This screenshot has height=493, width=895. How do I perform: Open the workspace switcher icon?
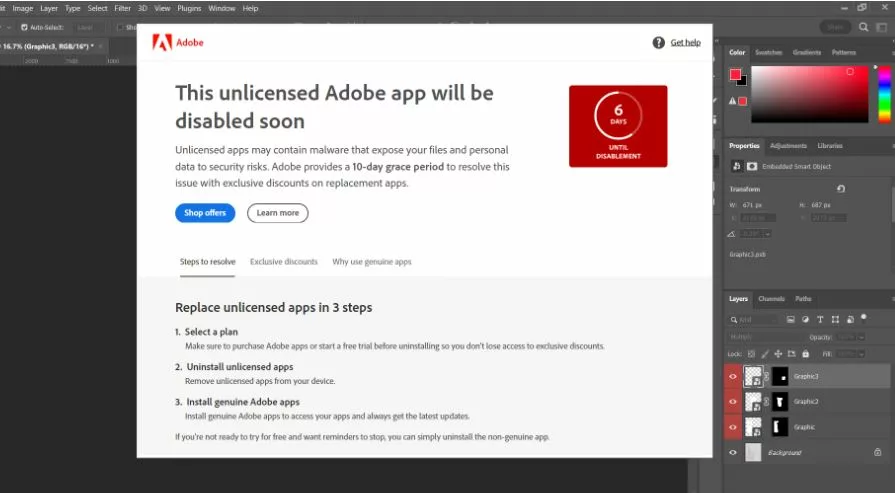pyautogui.click(x=882, y=27)
